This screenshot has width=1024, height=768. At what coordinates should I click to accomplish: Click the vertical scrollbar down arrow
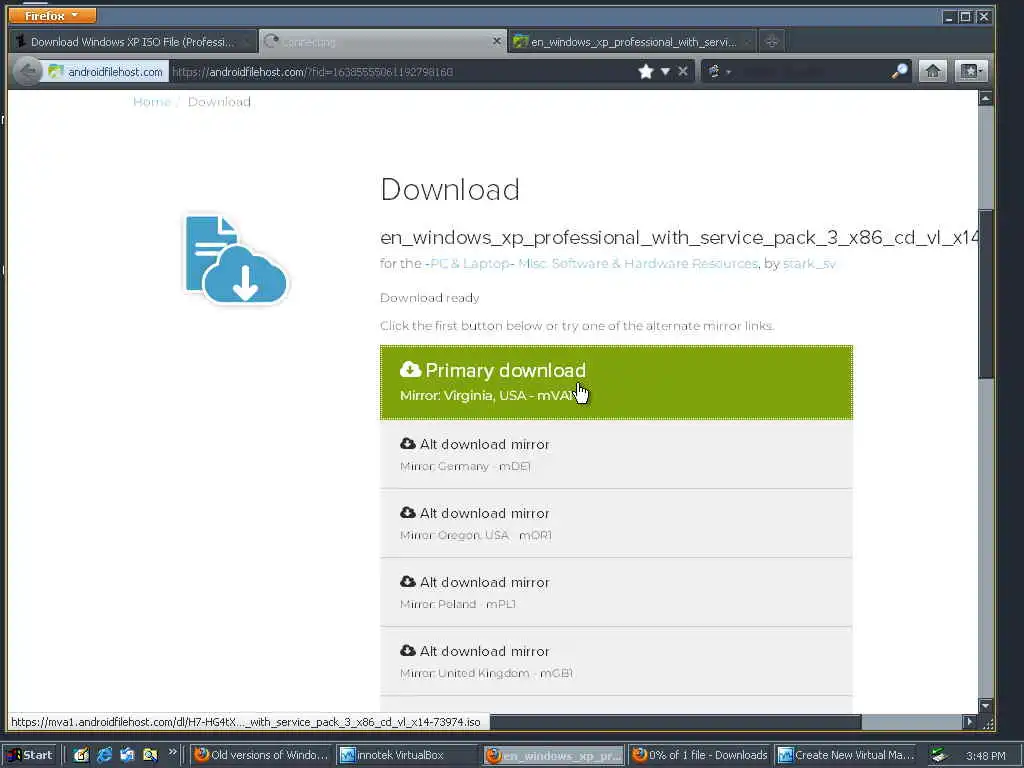[x=985, y=705]
